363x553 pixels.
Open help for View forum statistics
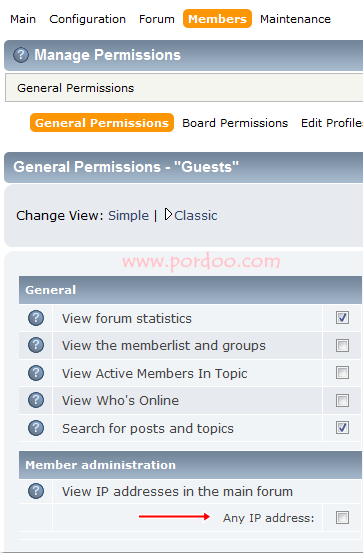pos(36,318)
